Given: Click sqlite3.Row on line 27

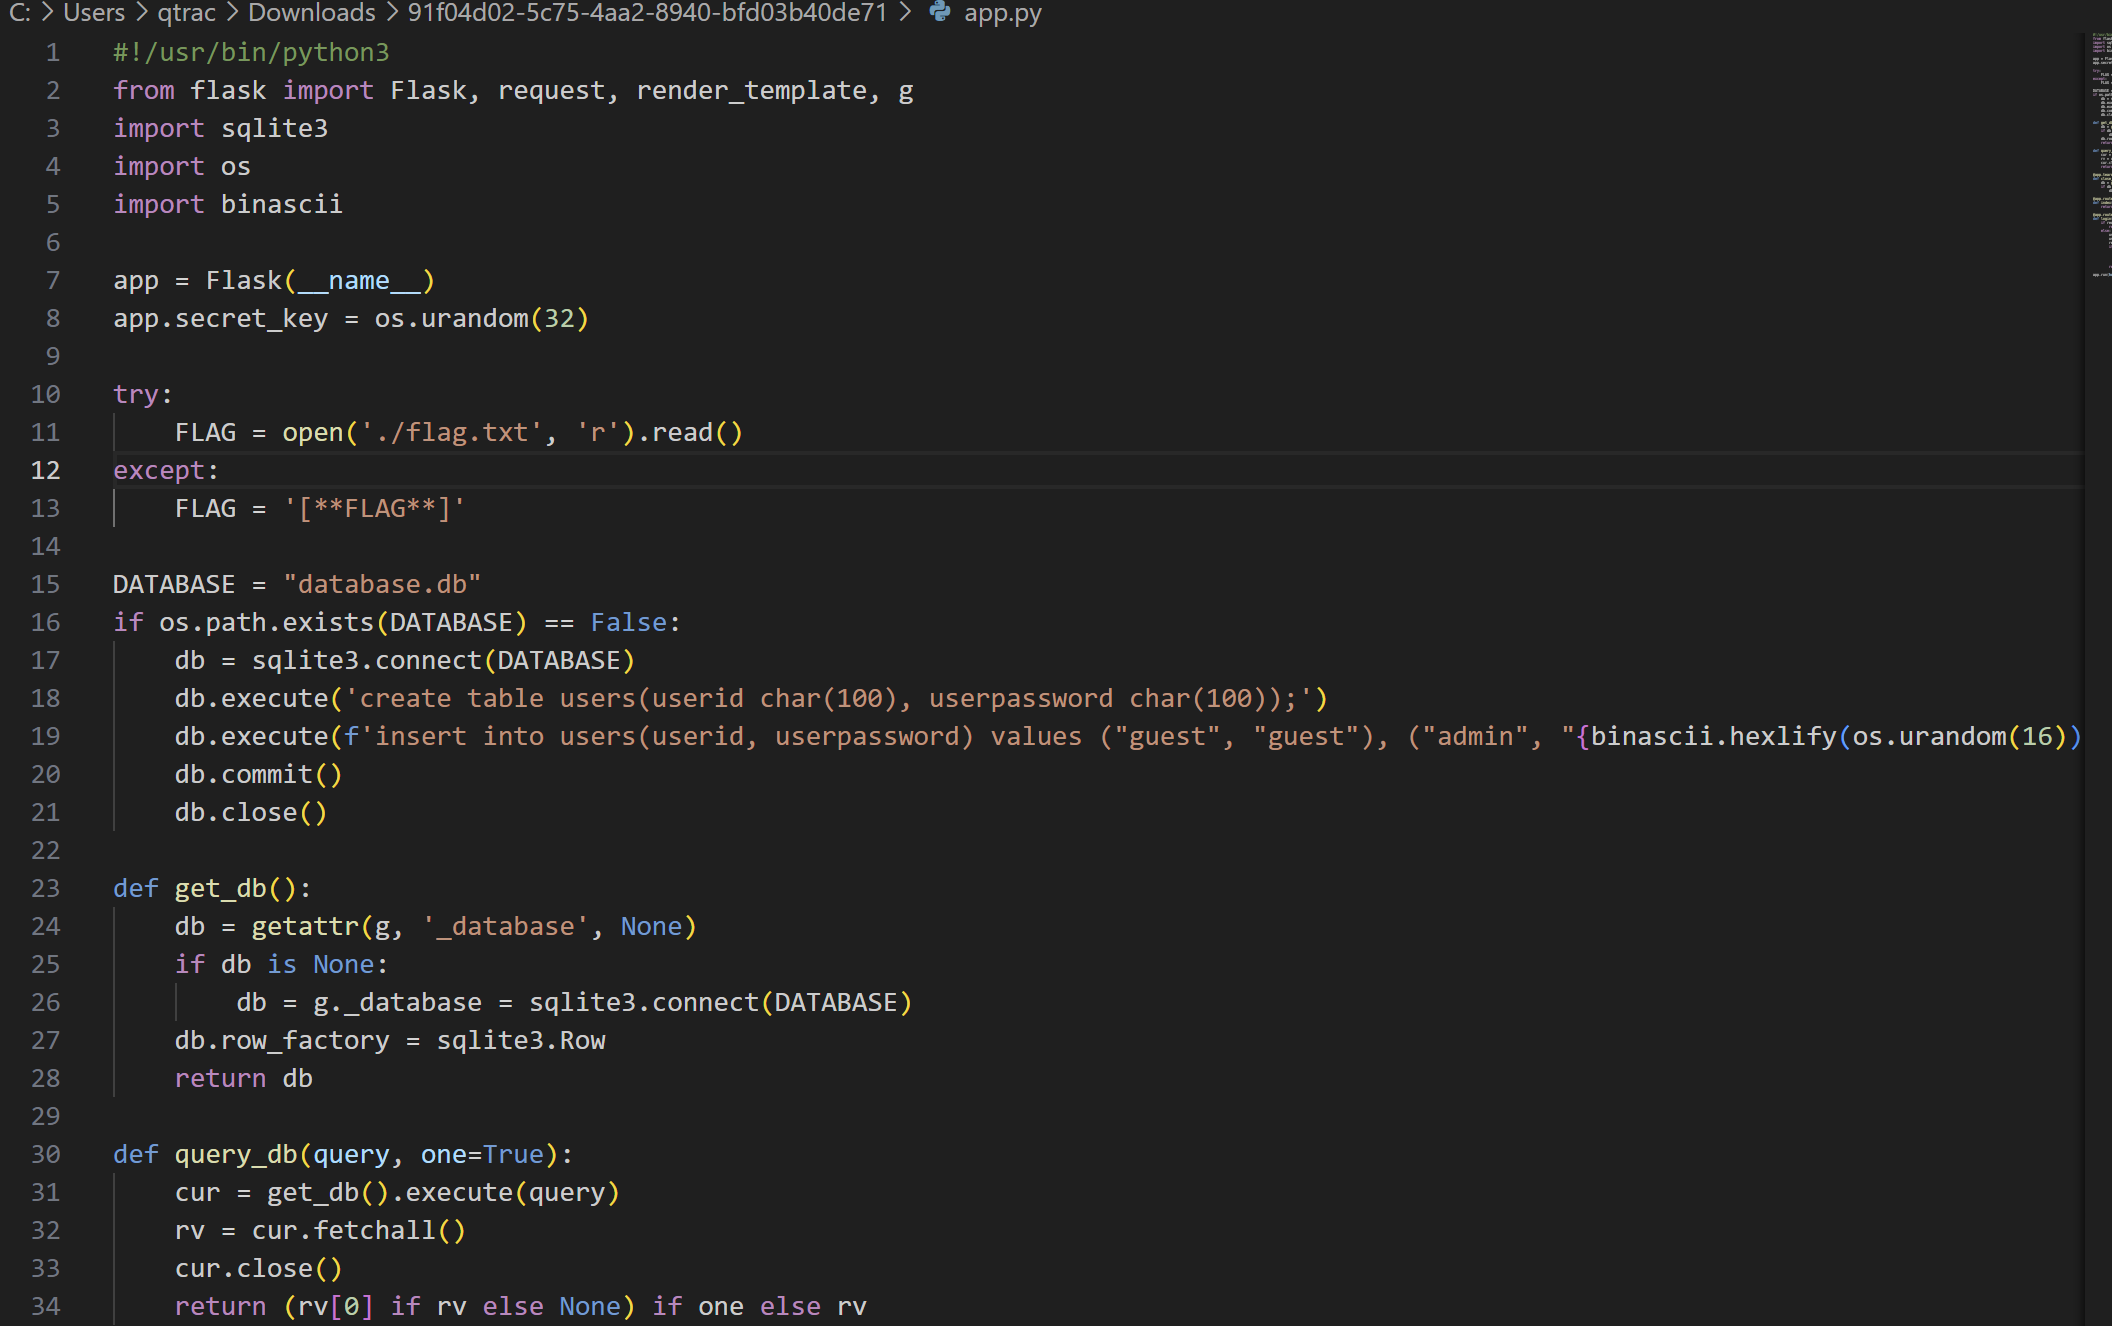Looking at the screenshot, I should point(520,1040).
